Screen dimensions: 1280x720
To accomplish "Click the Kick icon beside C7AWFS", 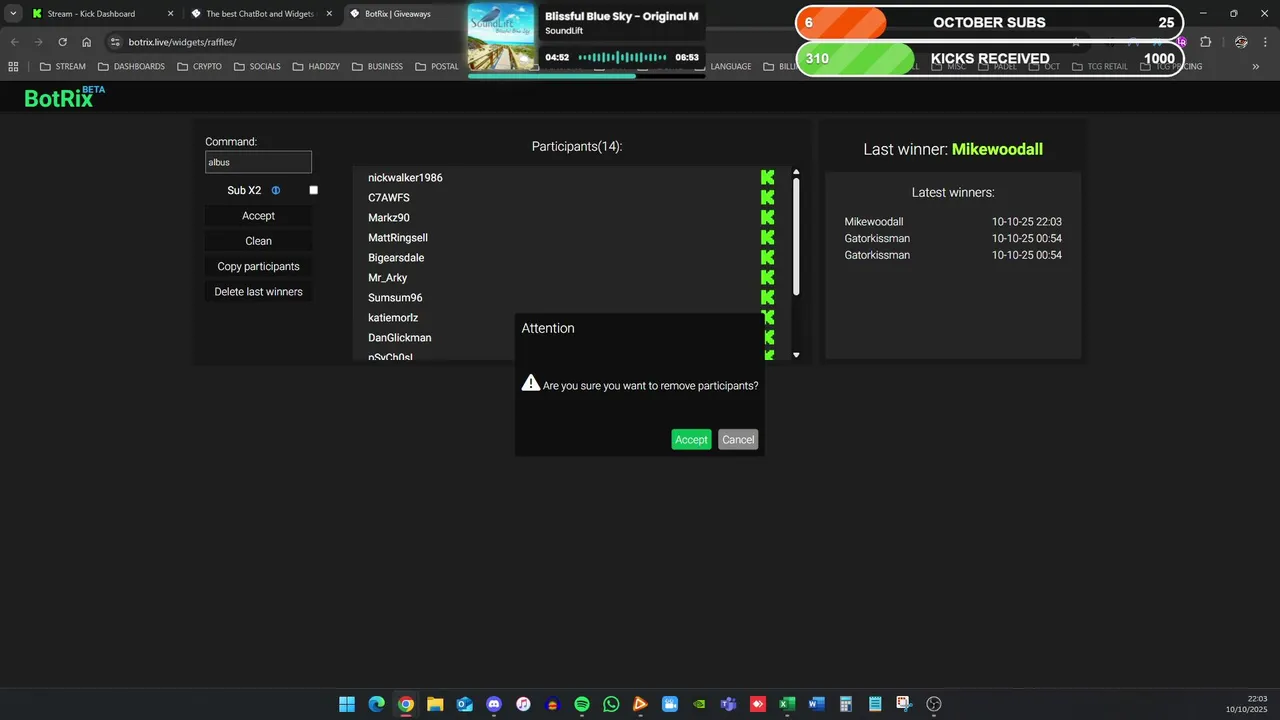I will tap(768, 197).
